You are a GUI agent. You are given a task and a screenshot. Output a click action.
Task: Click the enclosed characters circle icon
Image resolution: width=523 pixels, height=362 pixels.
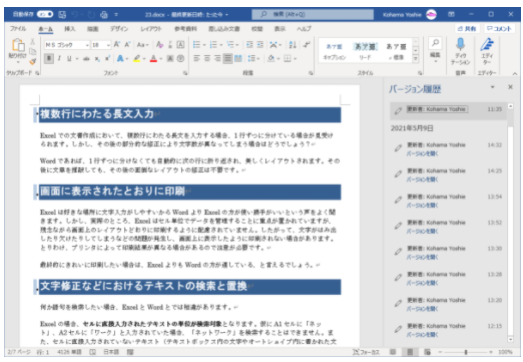pyautogui.click(x=180, y=59)
